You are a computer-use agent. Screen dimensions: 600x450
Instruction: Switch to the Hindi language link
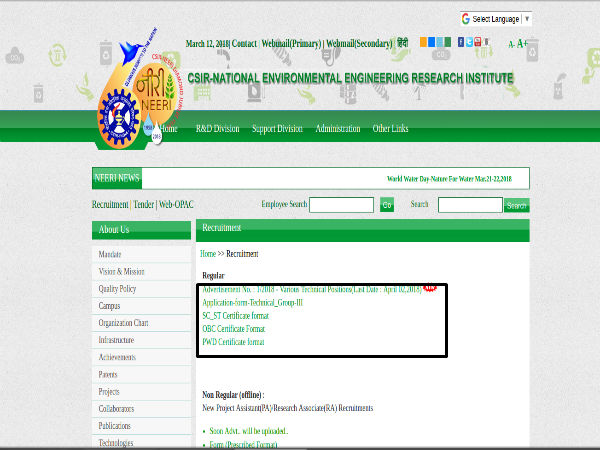[402, 43]
